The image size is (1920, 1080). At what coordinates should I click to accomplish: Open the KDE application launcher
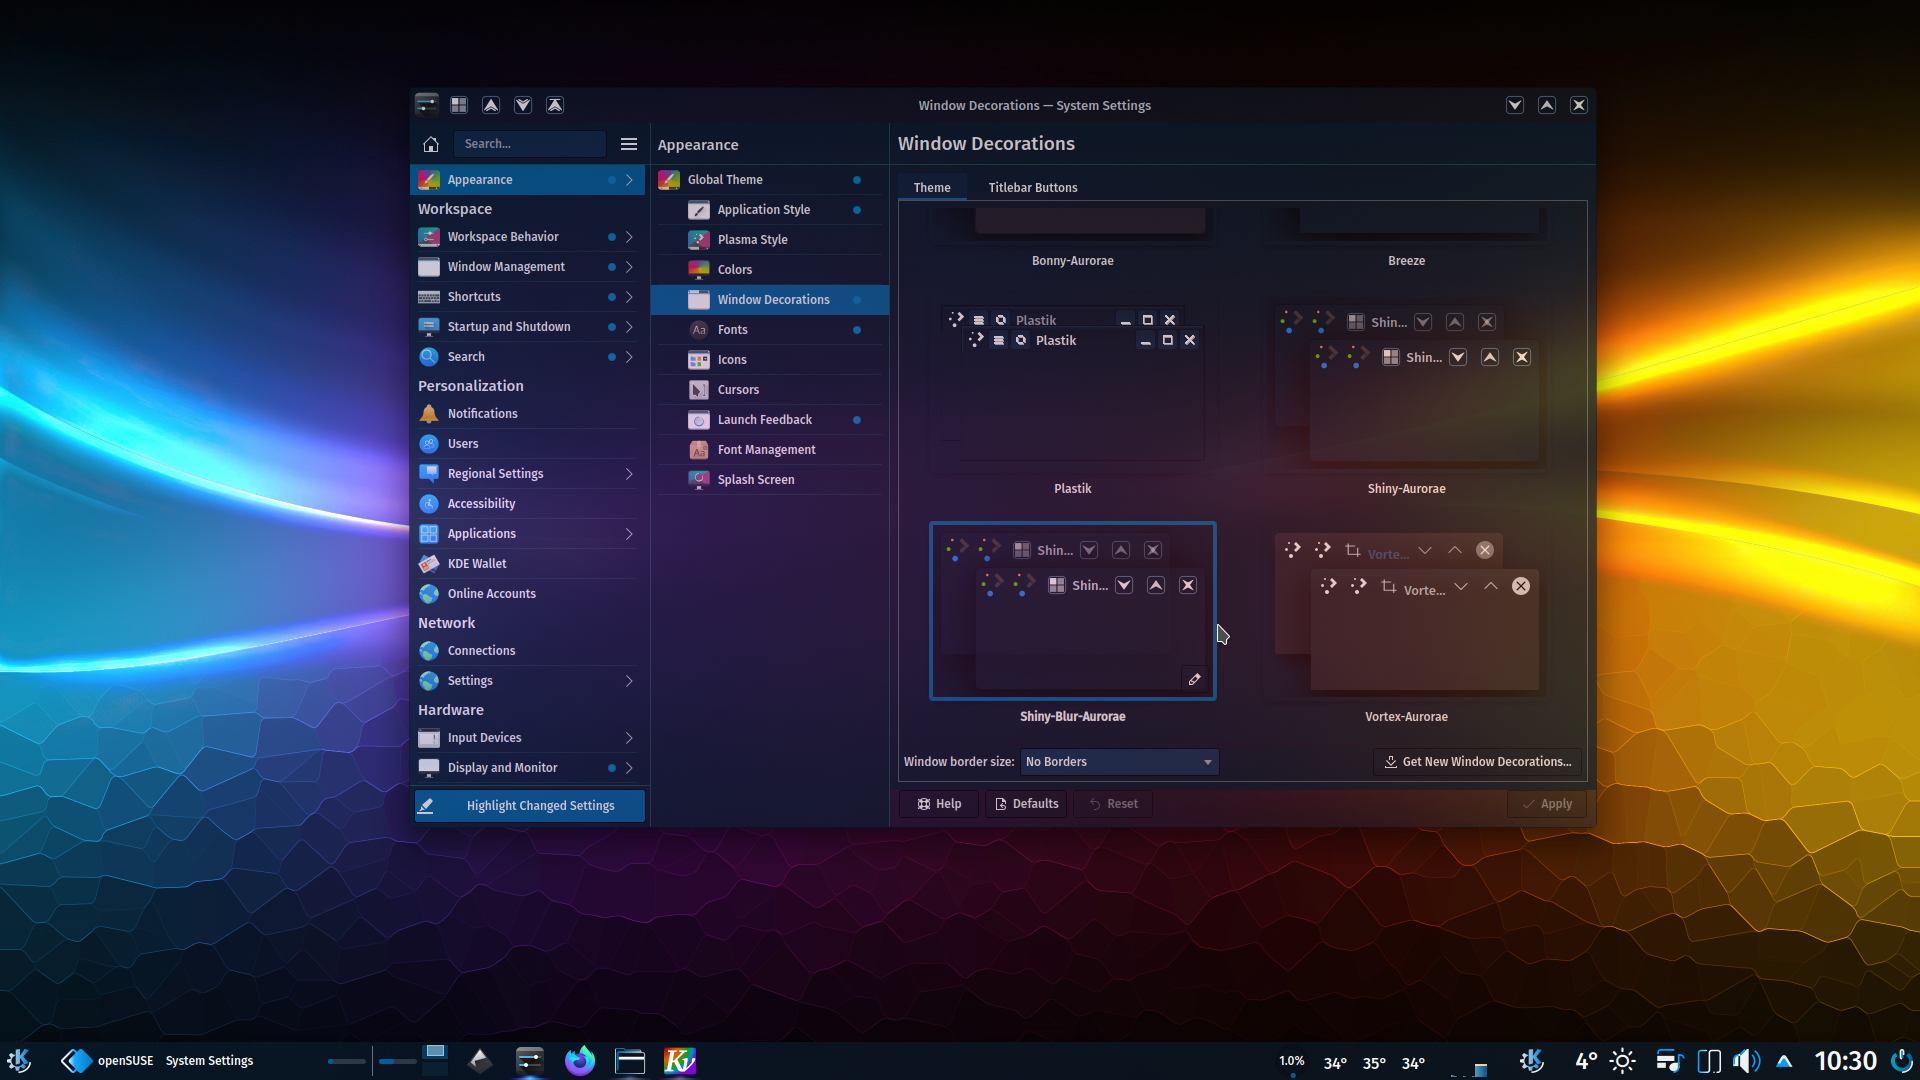click(x=19, y=1060)
